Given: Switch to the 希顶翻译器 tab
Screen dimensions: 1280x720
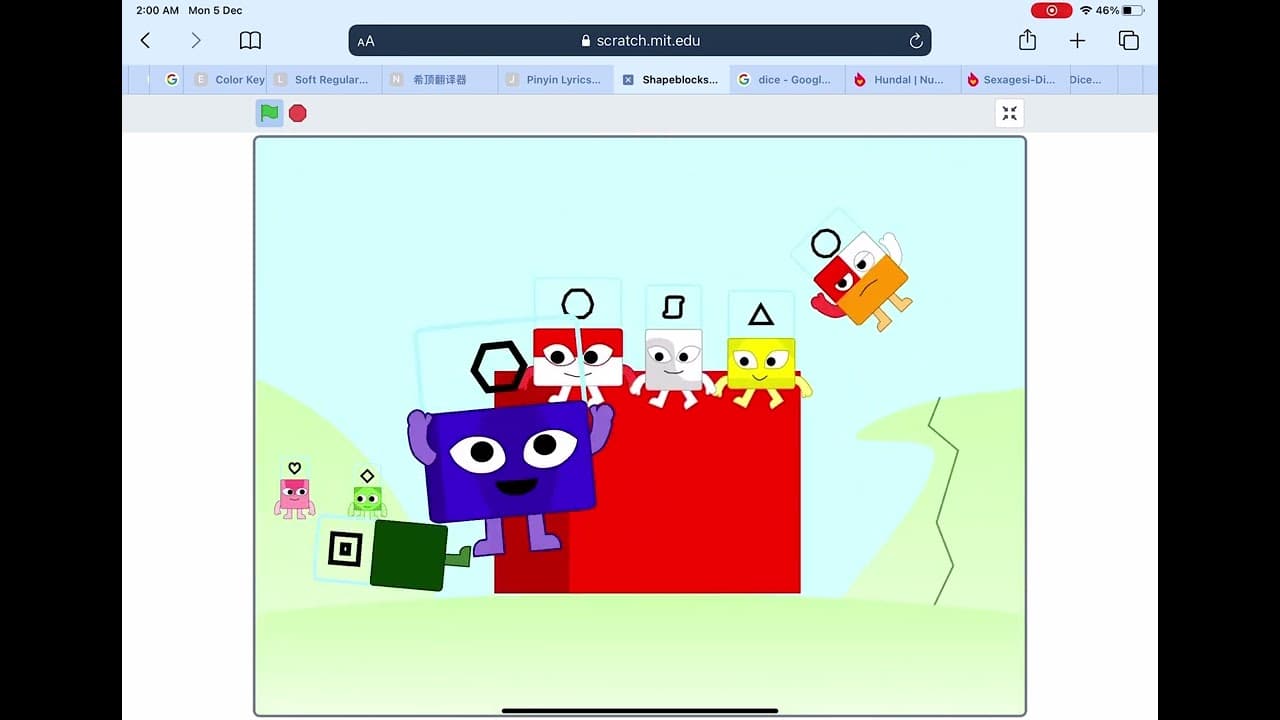Looking at the screenshot, I should click(440, 80).
